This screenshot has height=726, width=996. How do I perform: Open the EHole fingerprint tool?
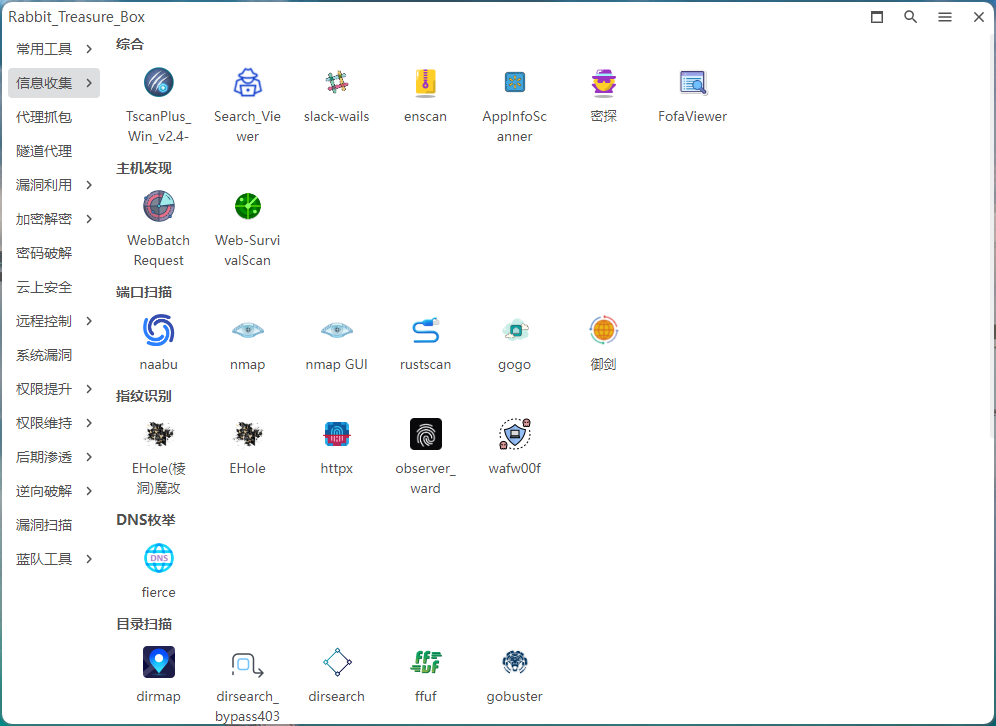tap(248, 434)
